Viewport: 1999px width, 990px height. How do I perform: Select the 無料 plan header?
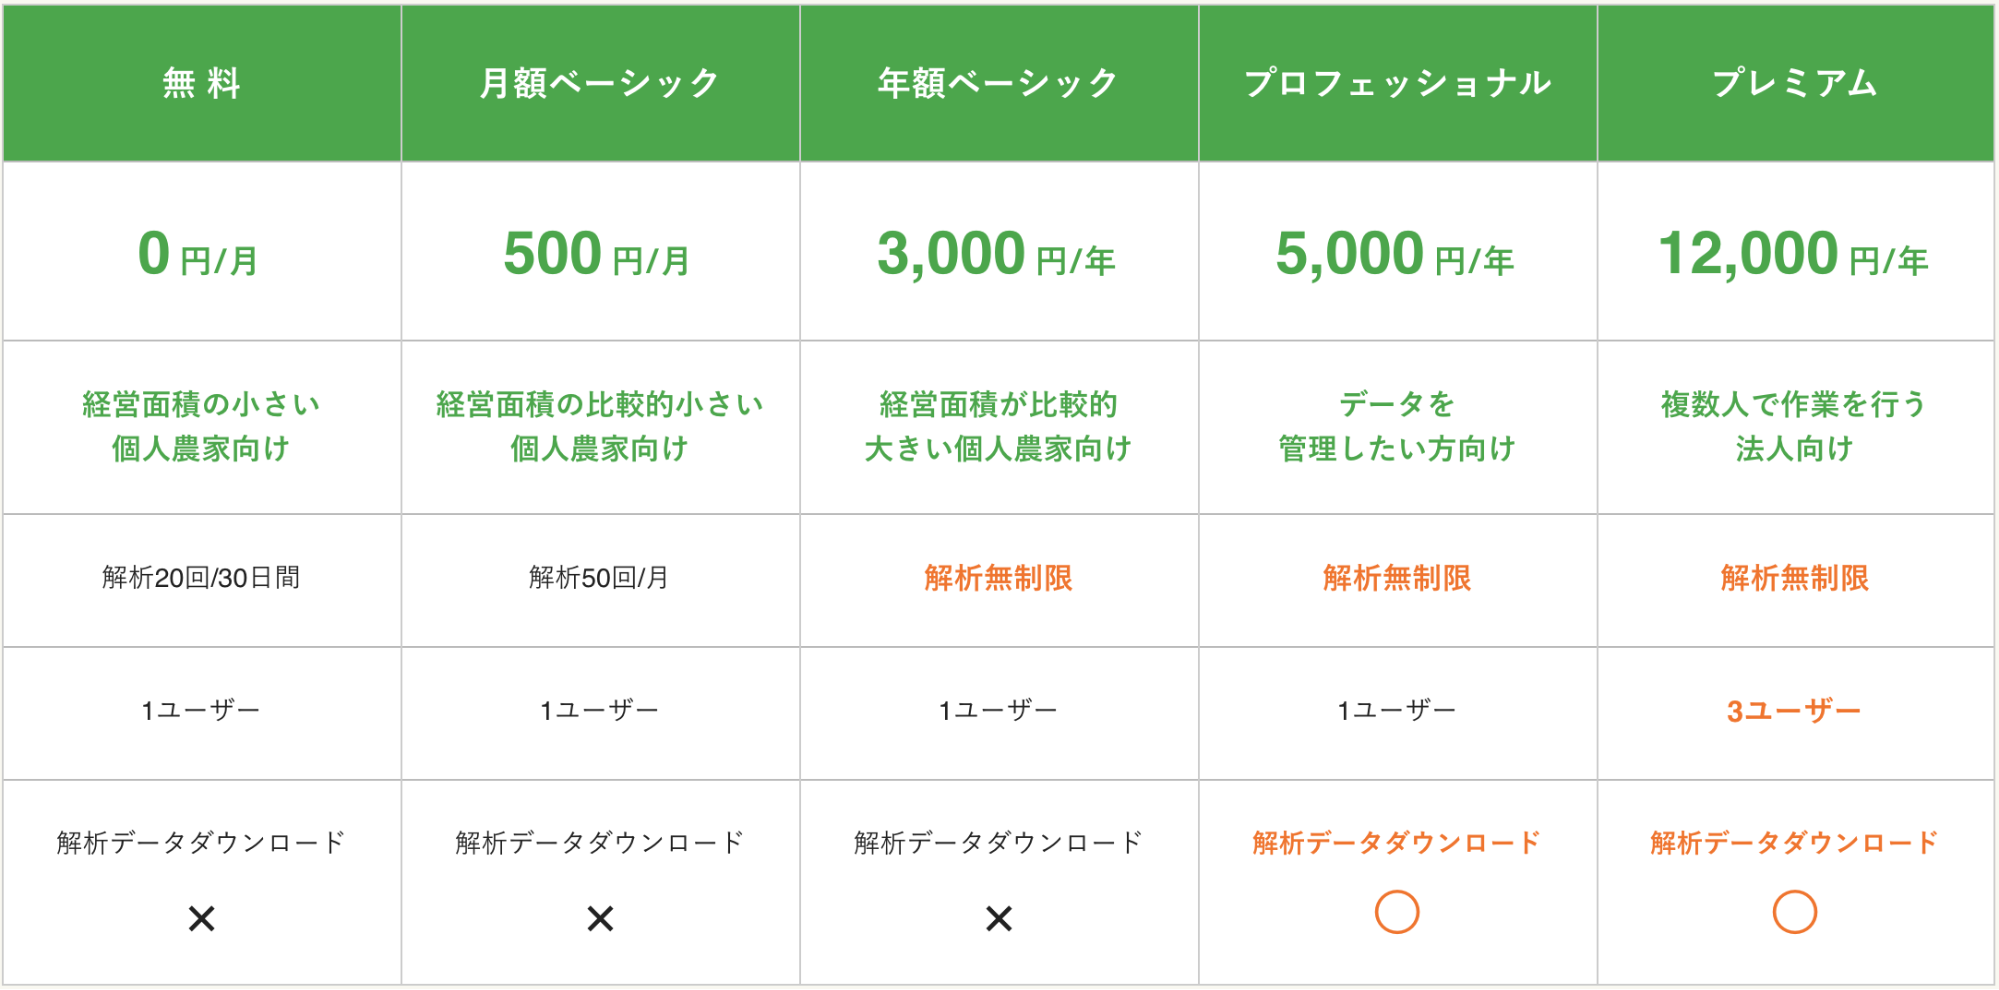pyautogui.click(x=202, y=83)
